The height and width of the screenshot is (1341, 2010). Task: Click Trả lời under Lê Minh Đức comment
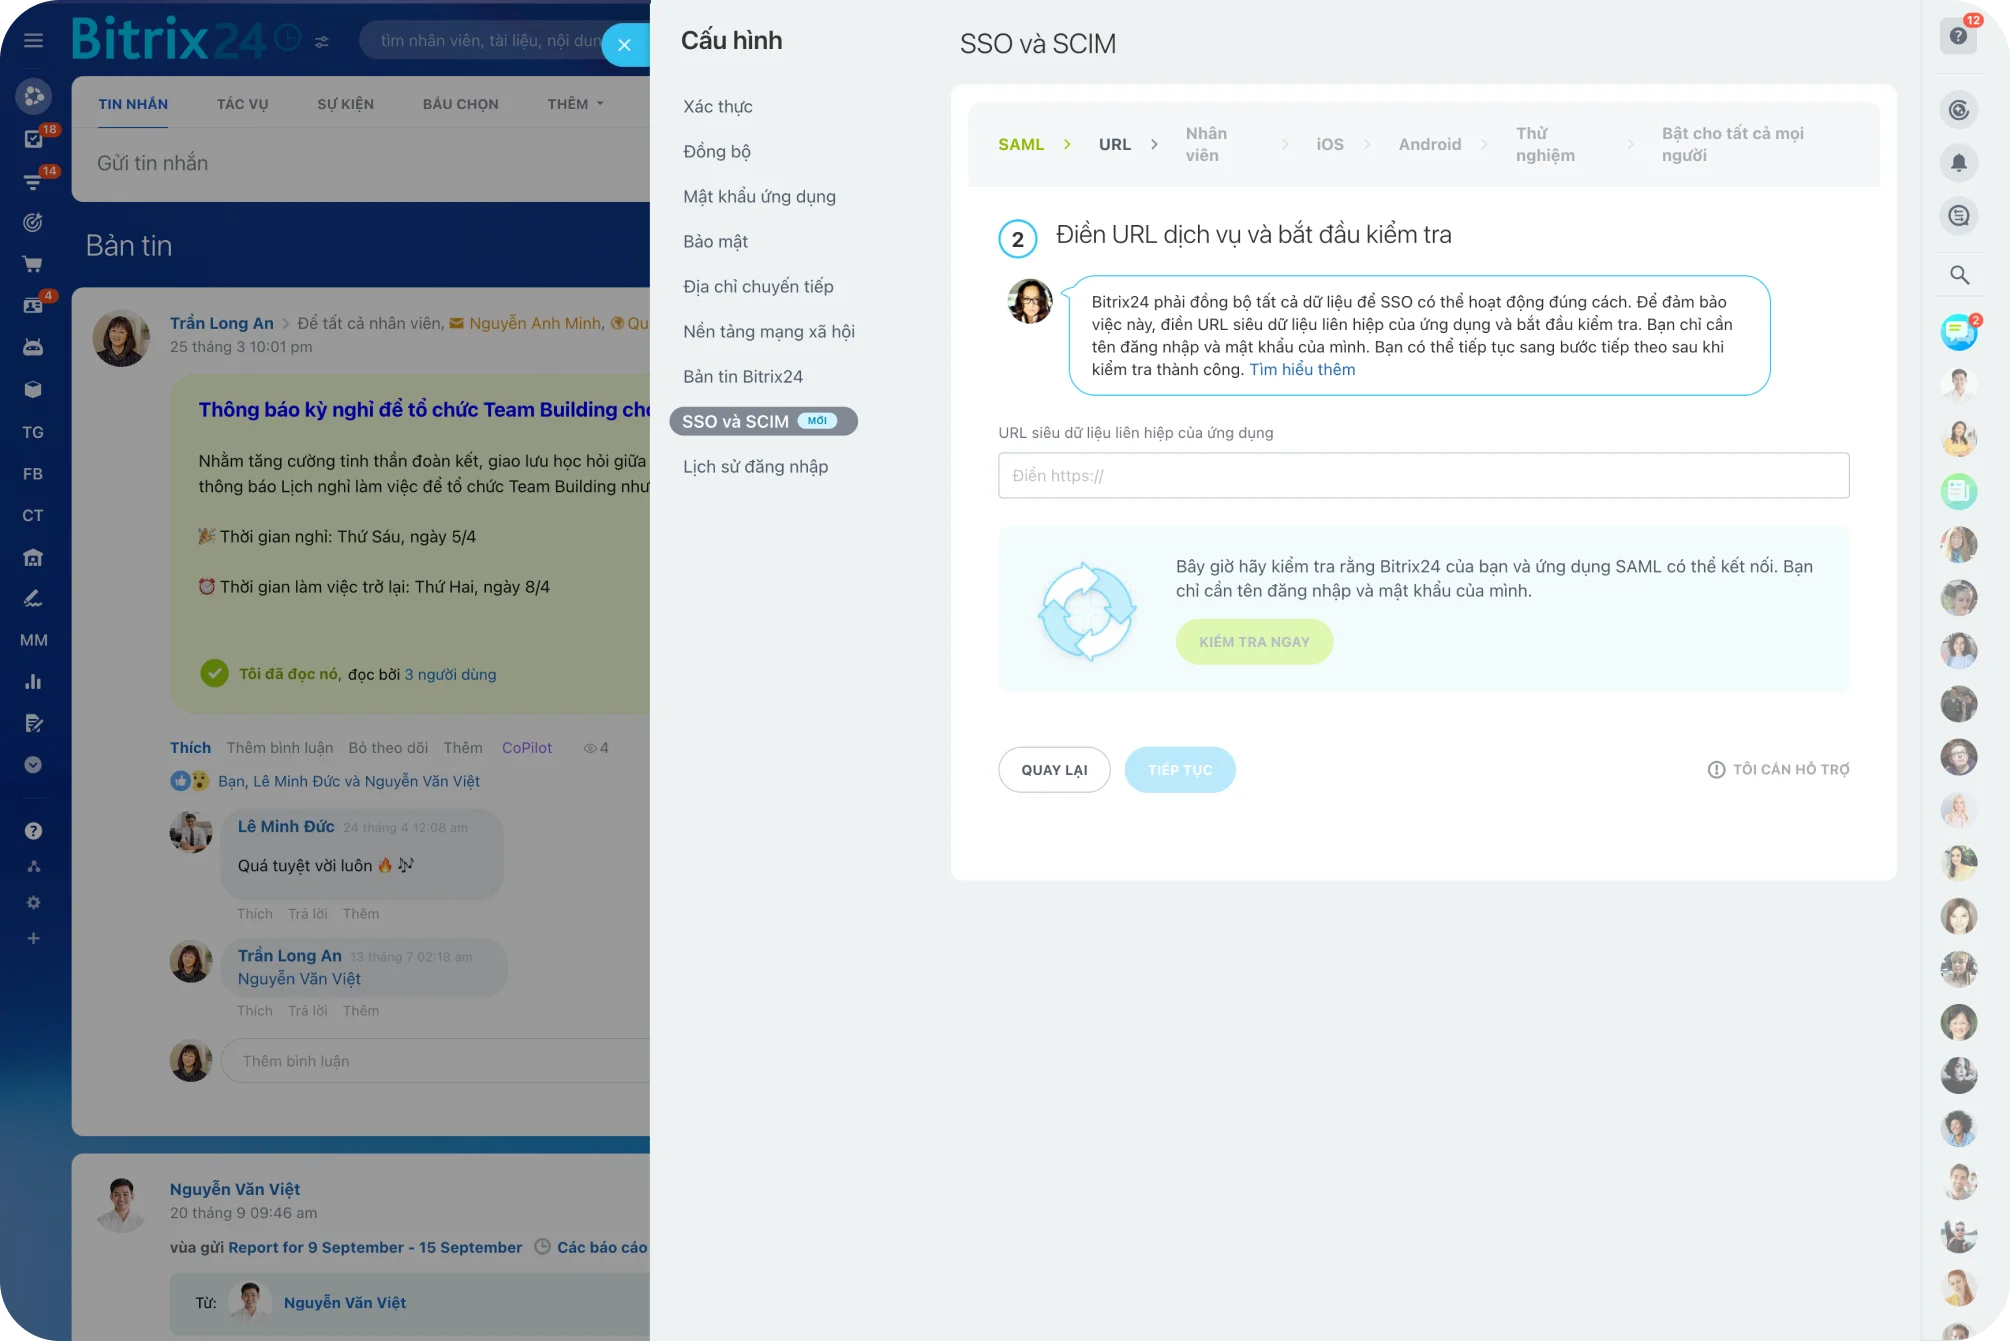pyautogui.click(x=308, y=914)
